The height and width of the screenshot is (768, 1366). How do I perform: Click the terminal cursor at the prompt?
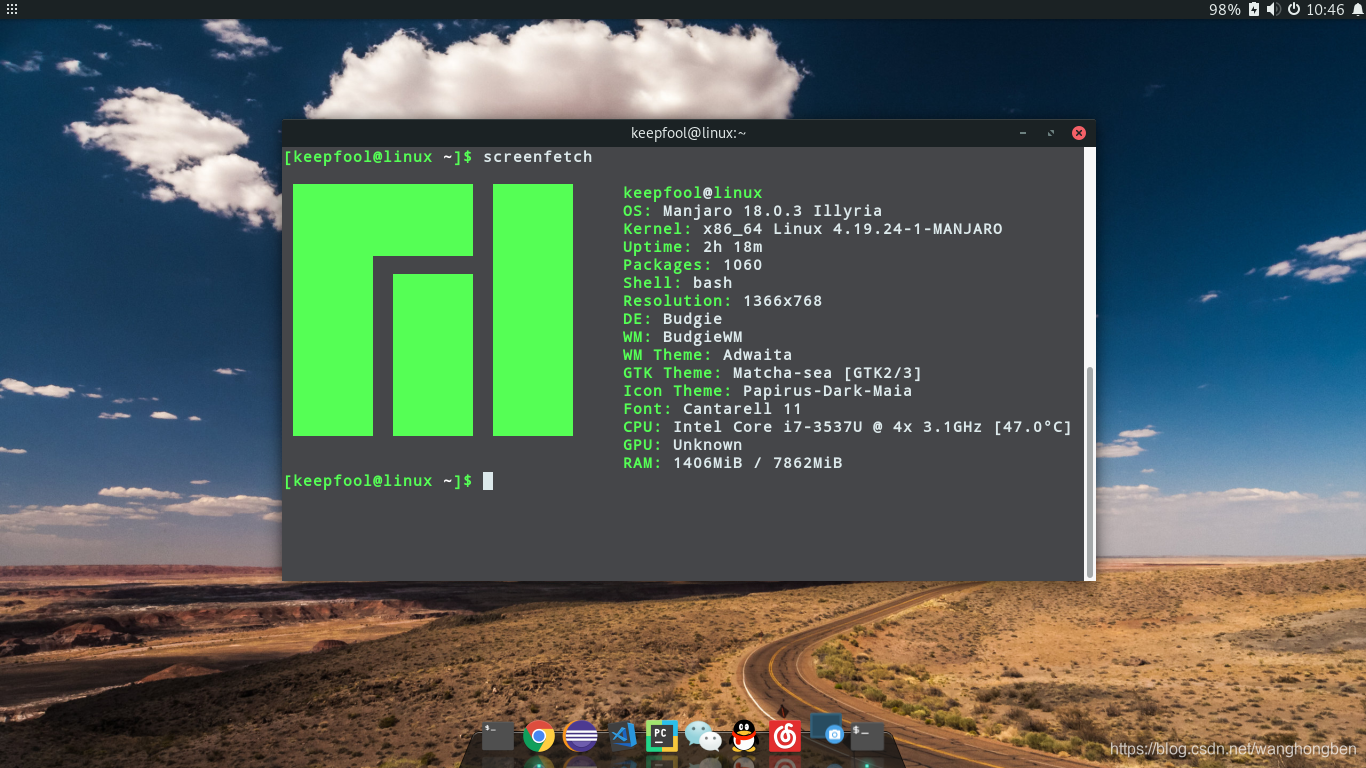[x=488, y=481]
